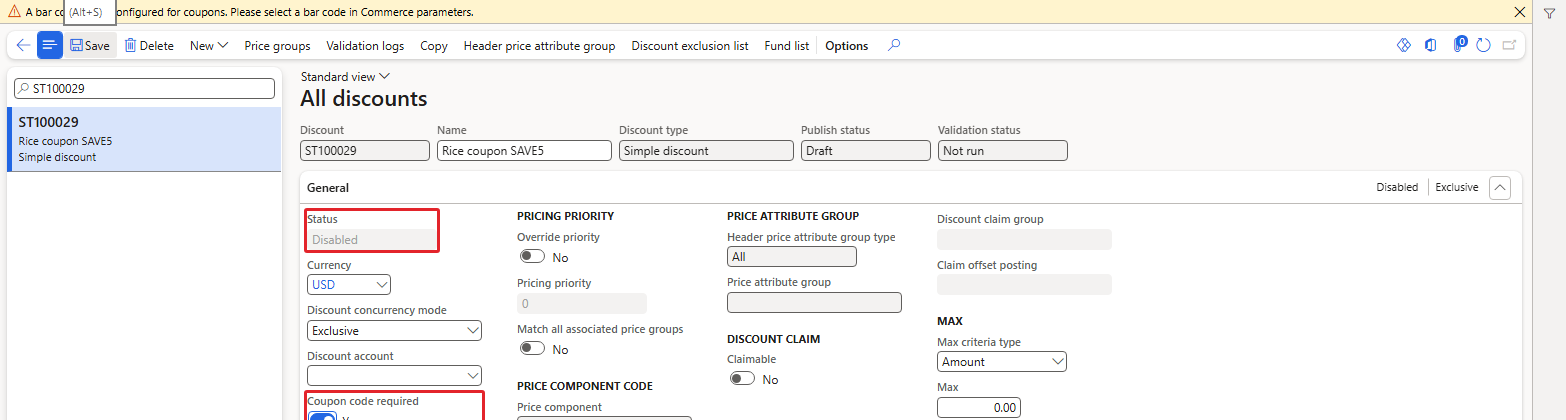Select the ST100029 discount list entry
Image resolution: width=1566 pixels, height=420 pixels.
point(144,139)
